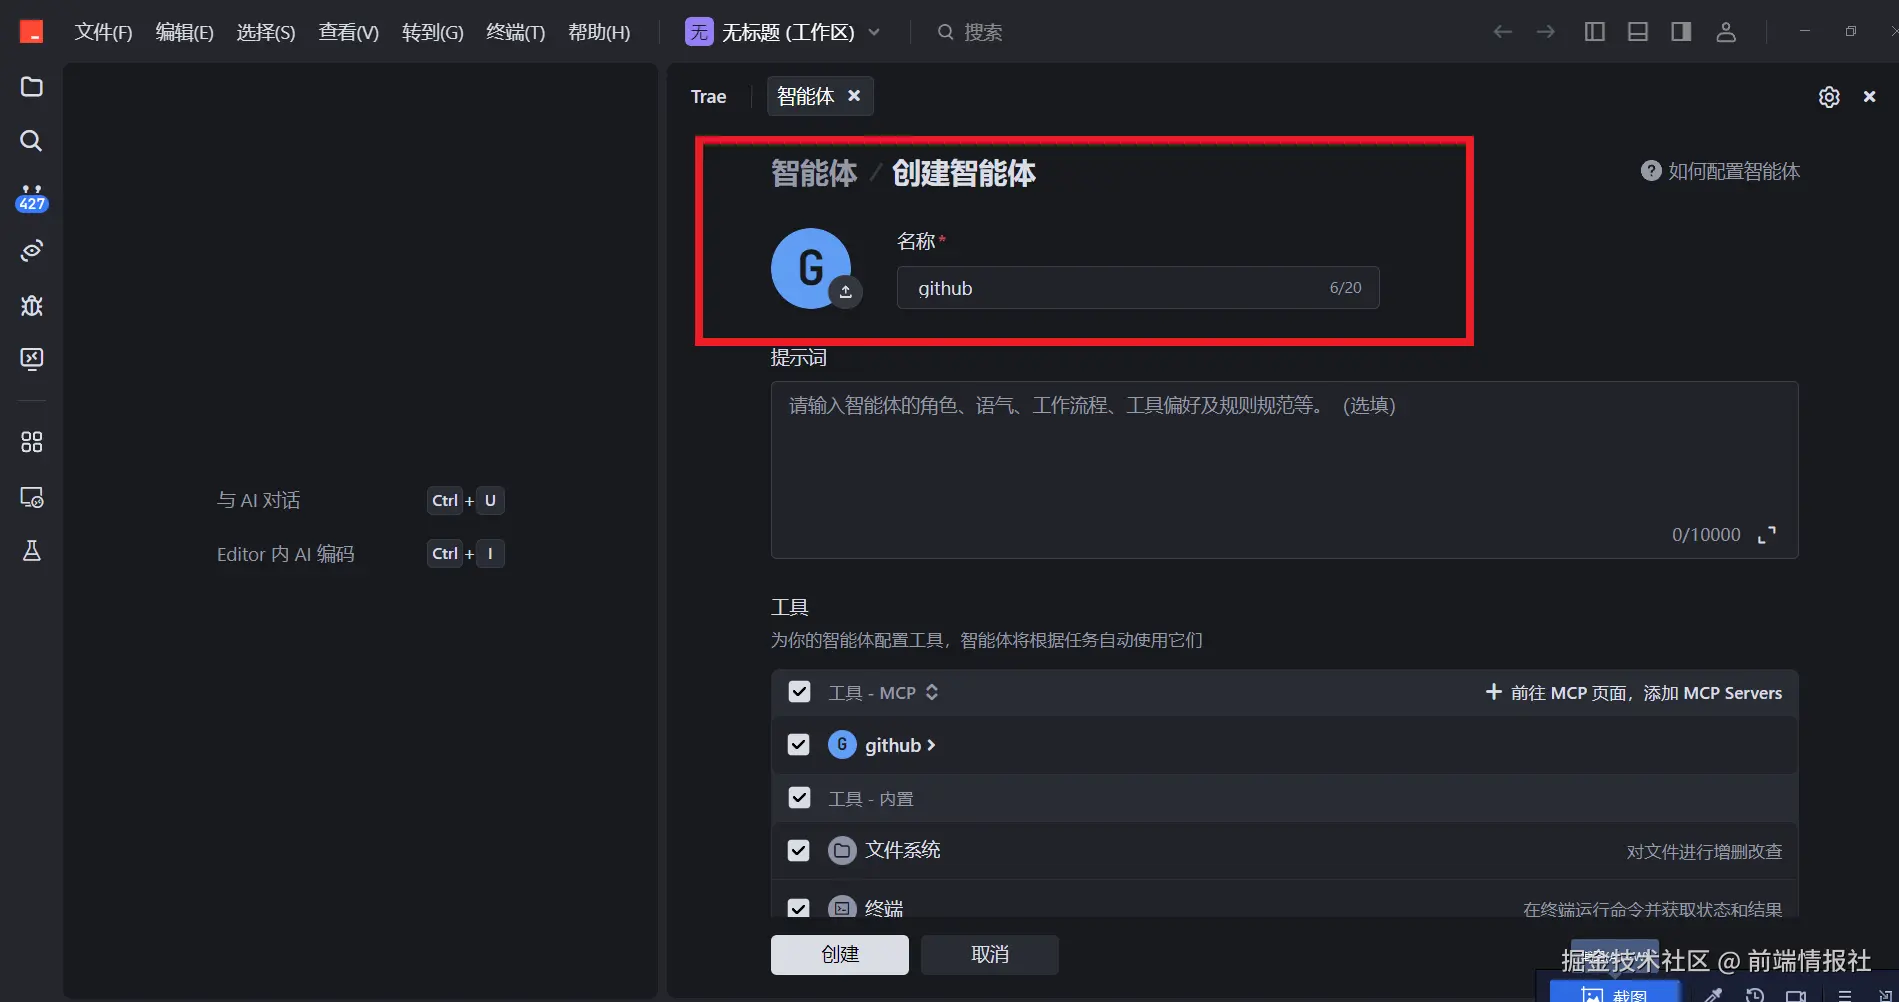Click the 创建 button
Screen dimensions: 1899x1002
tap(840, 955)
